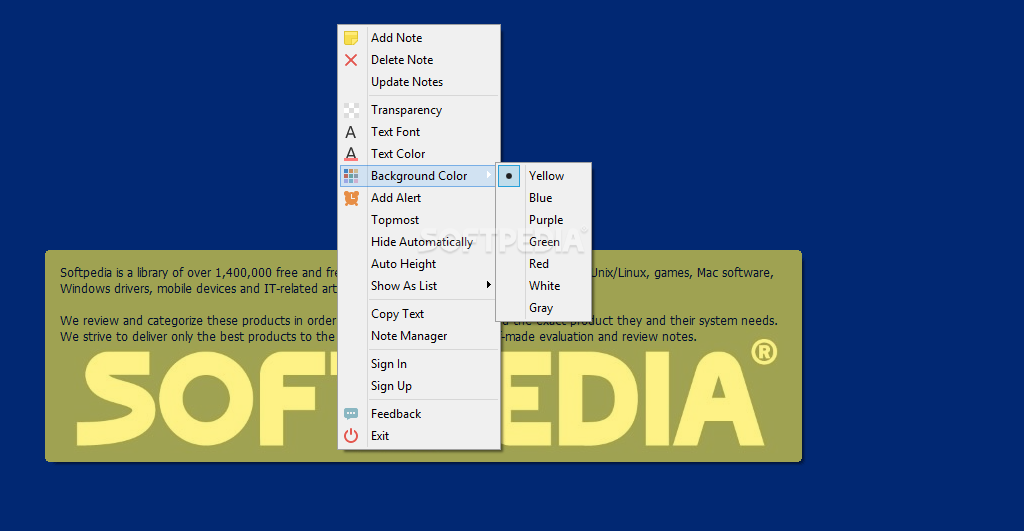Click the orange alarm clock Add Alert icon
Viewport: 1024px width, 531px height.
pos(351,198)
